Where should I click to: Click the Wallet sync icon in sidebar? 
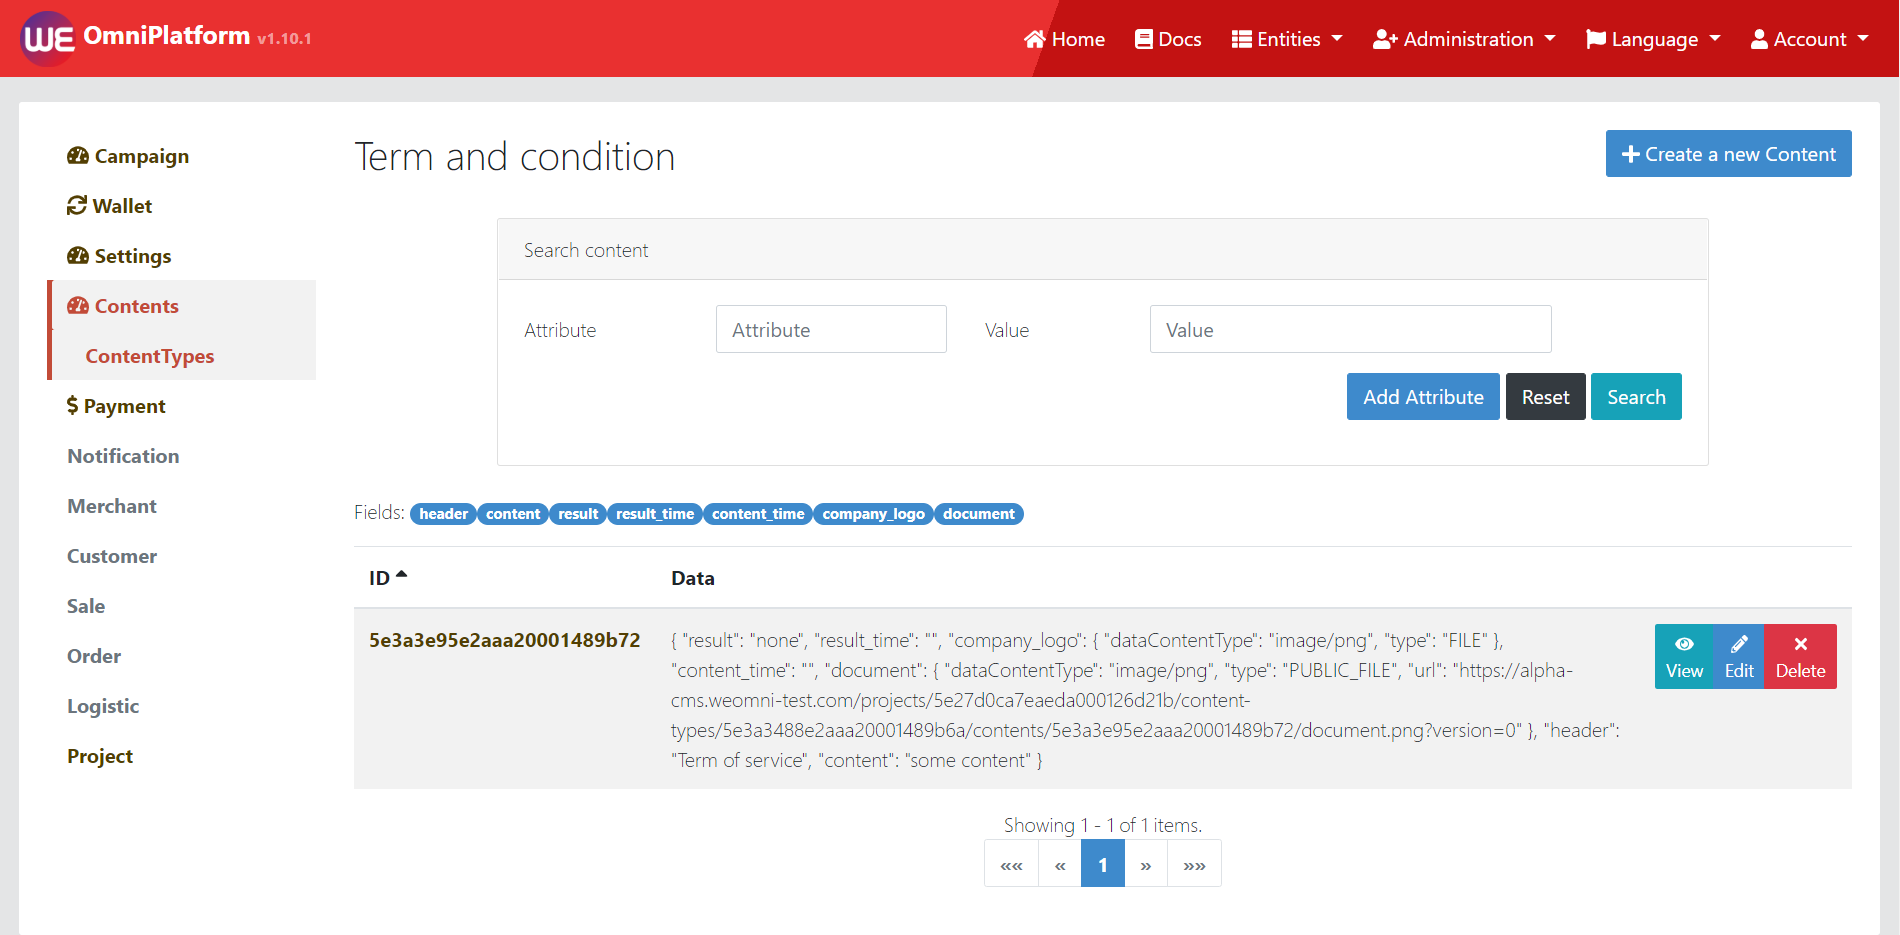[x=77, y=206]
